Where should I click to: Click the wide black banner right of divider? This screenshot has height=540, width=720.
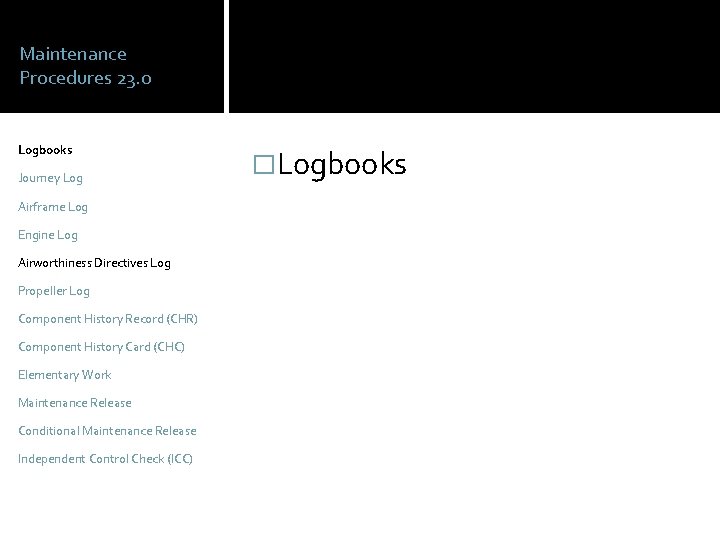point(474,56)
